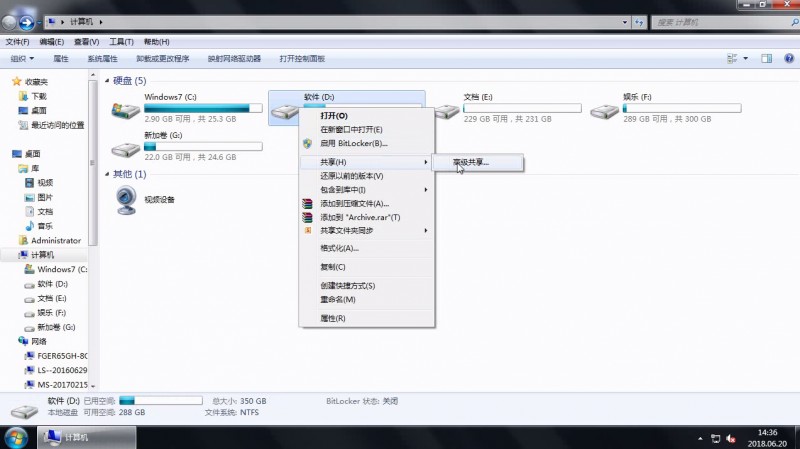The height and width of the screenshot is (449, 800).
Task: Choose 启用 BitLocker(B) in context menu
Action: click(x=366, y=143)
